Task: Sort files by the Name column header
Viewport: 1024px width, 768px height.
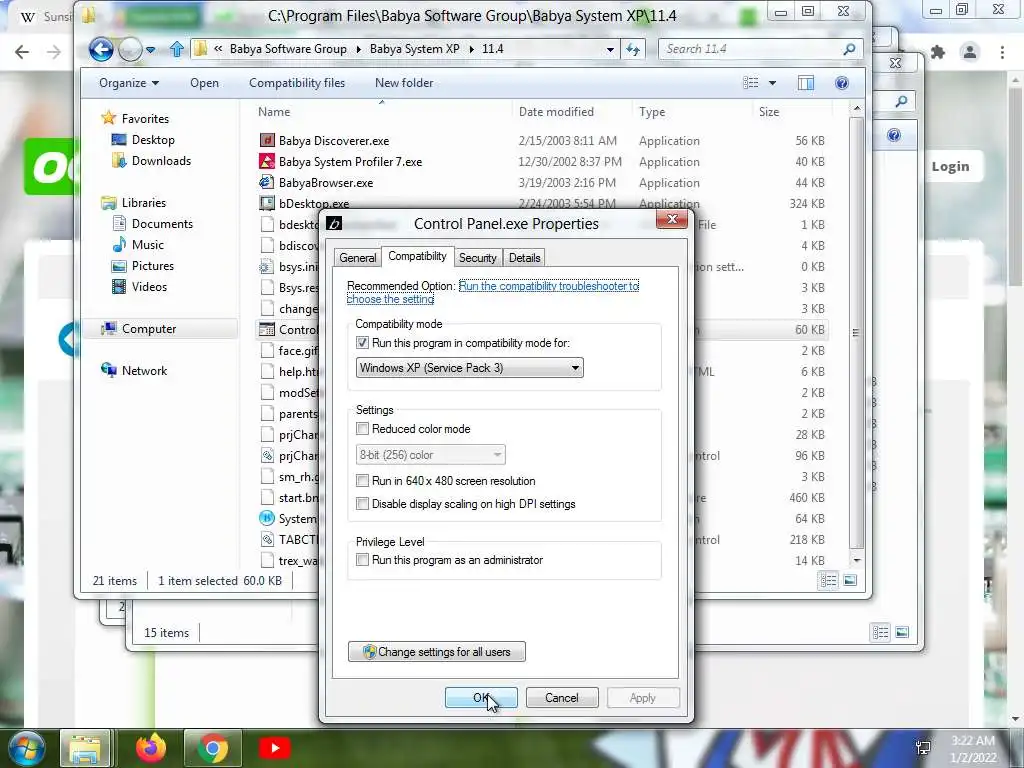Action: 274,112
